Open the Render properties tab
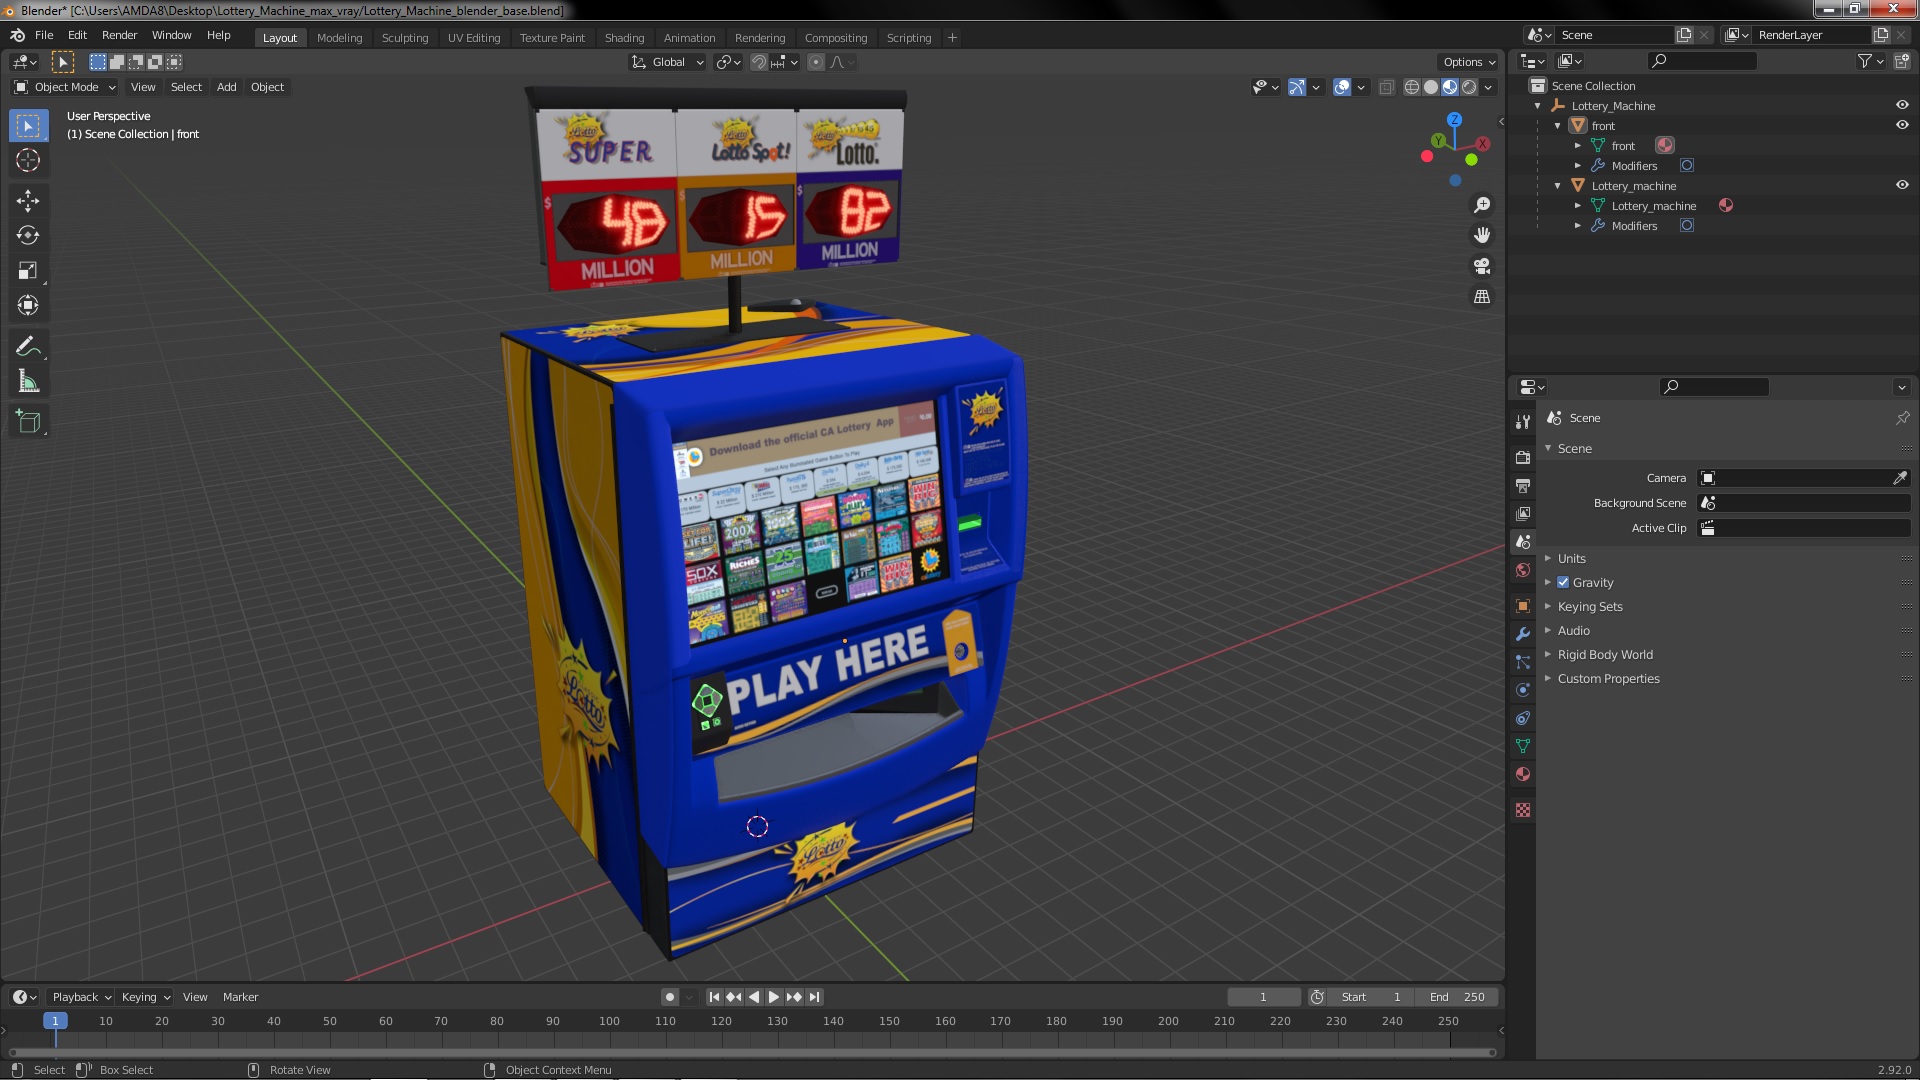Screen dimensions: 1920x1080 (1523, 457)
